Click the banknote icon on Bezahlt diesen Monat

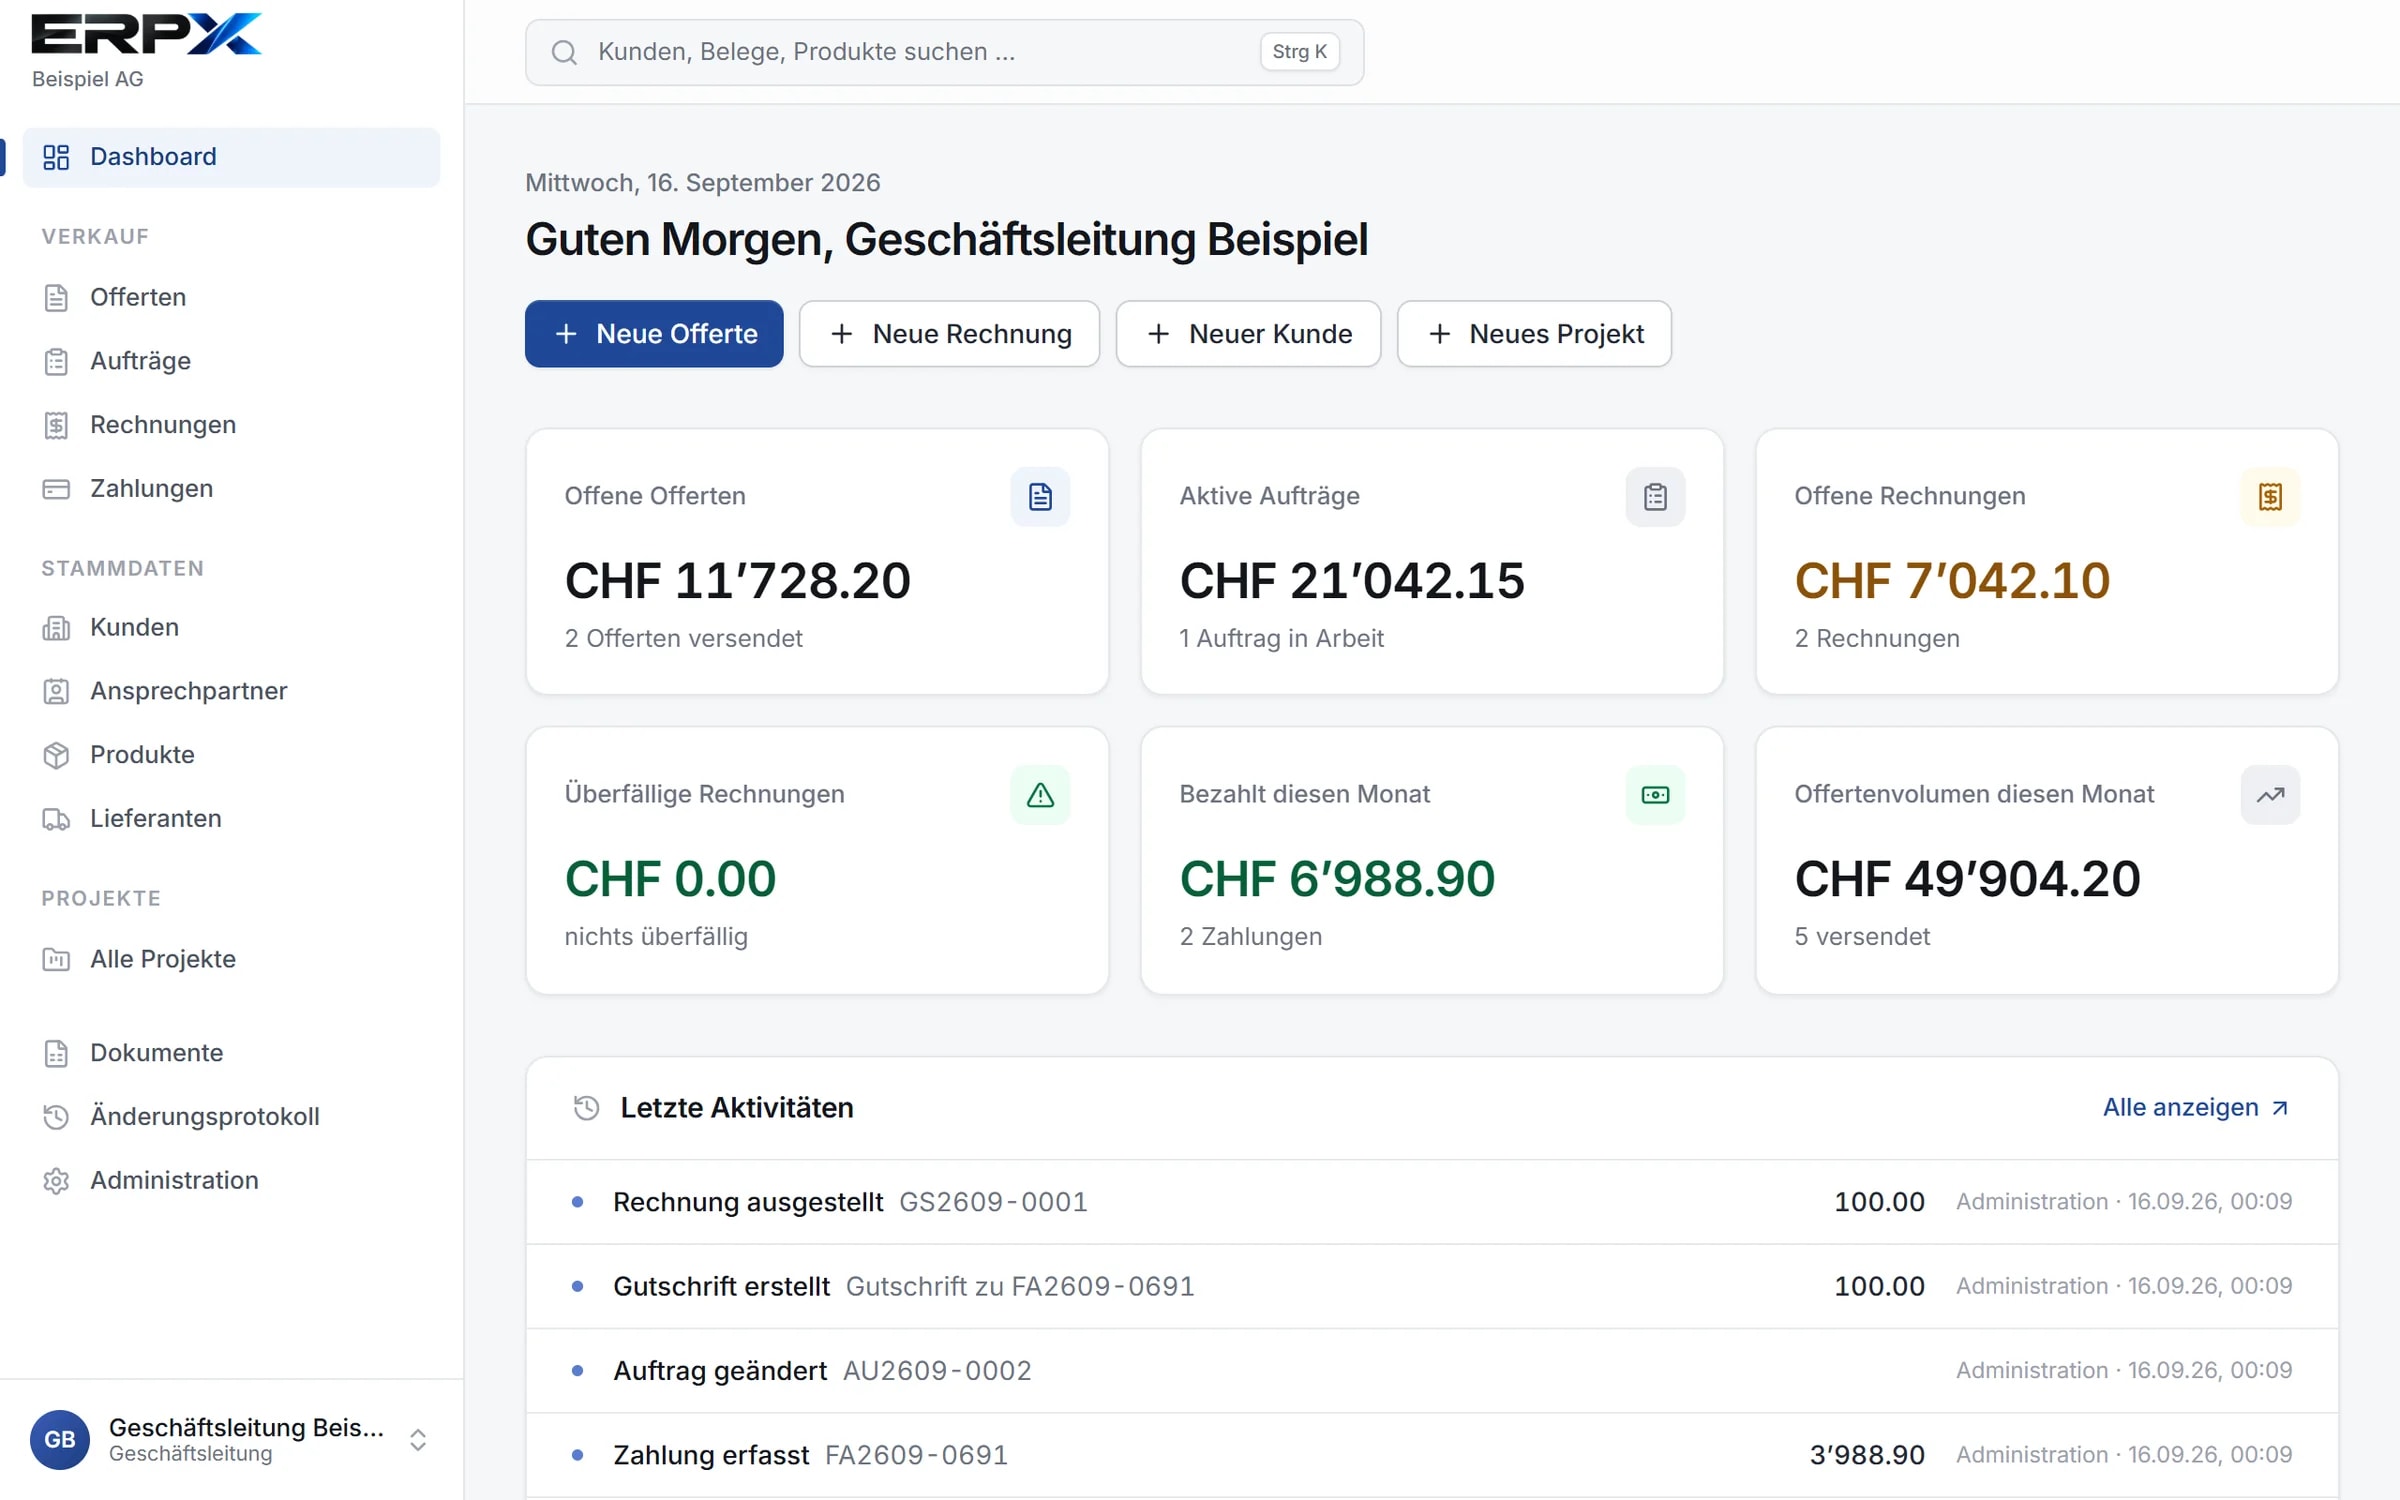[x=1655, y=795]
